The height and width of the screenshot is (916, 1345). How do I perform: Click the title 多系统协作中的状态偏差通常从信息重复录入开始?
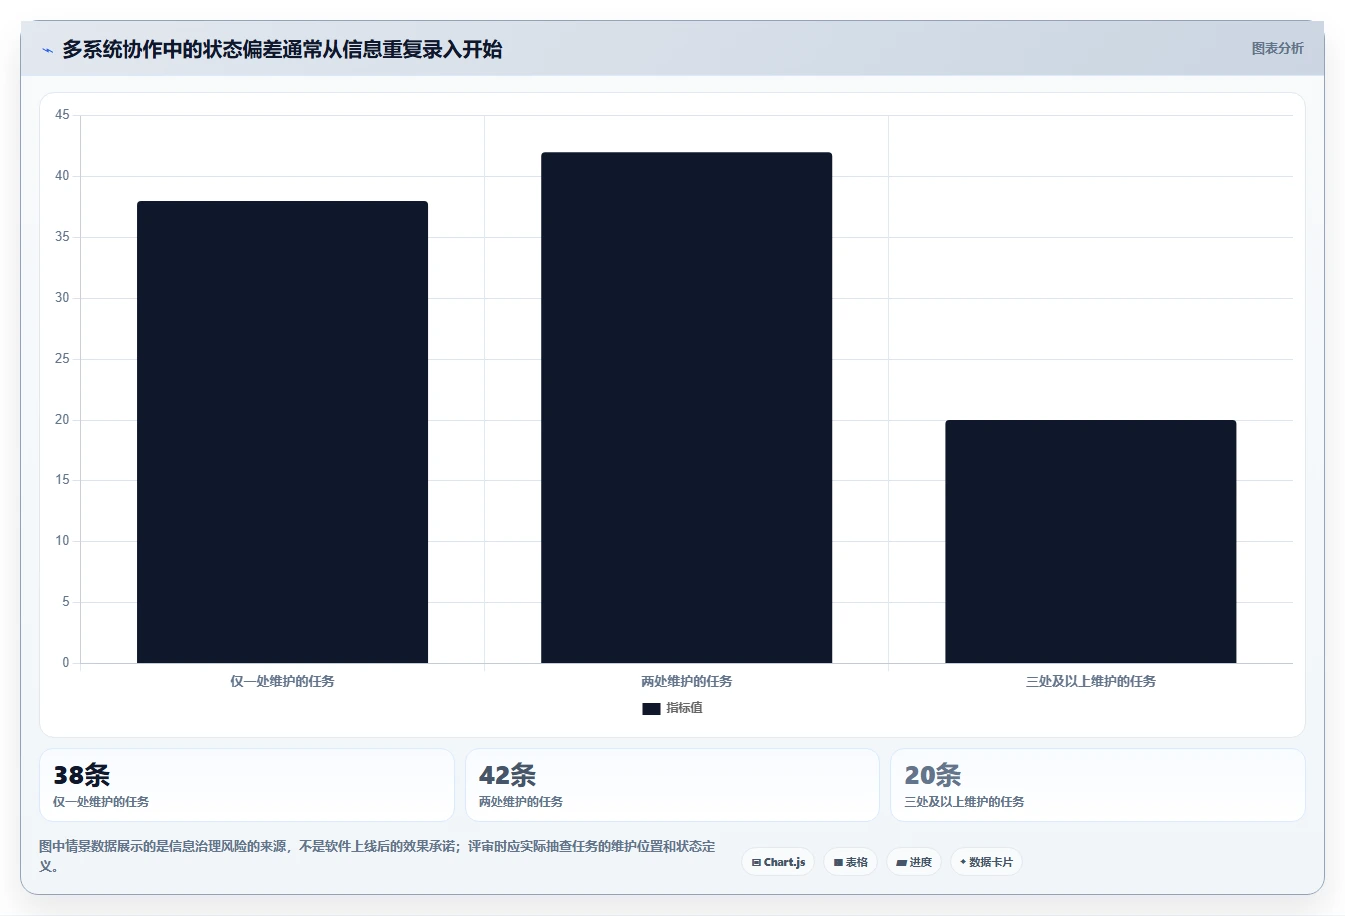pos(282,49)
